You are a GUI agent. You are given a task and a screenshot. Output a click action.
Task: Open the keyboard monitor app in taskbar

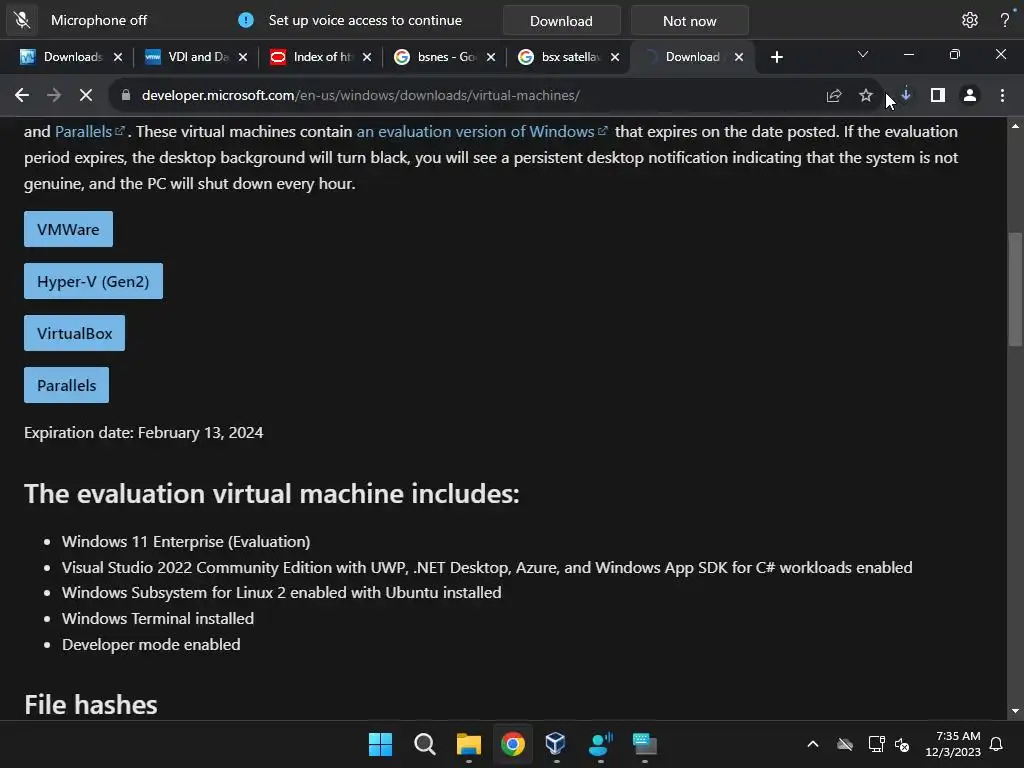pyautogui.click(x=645, y=744)
